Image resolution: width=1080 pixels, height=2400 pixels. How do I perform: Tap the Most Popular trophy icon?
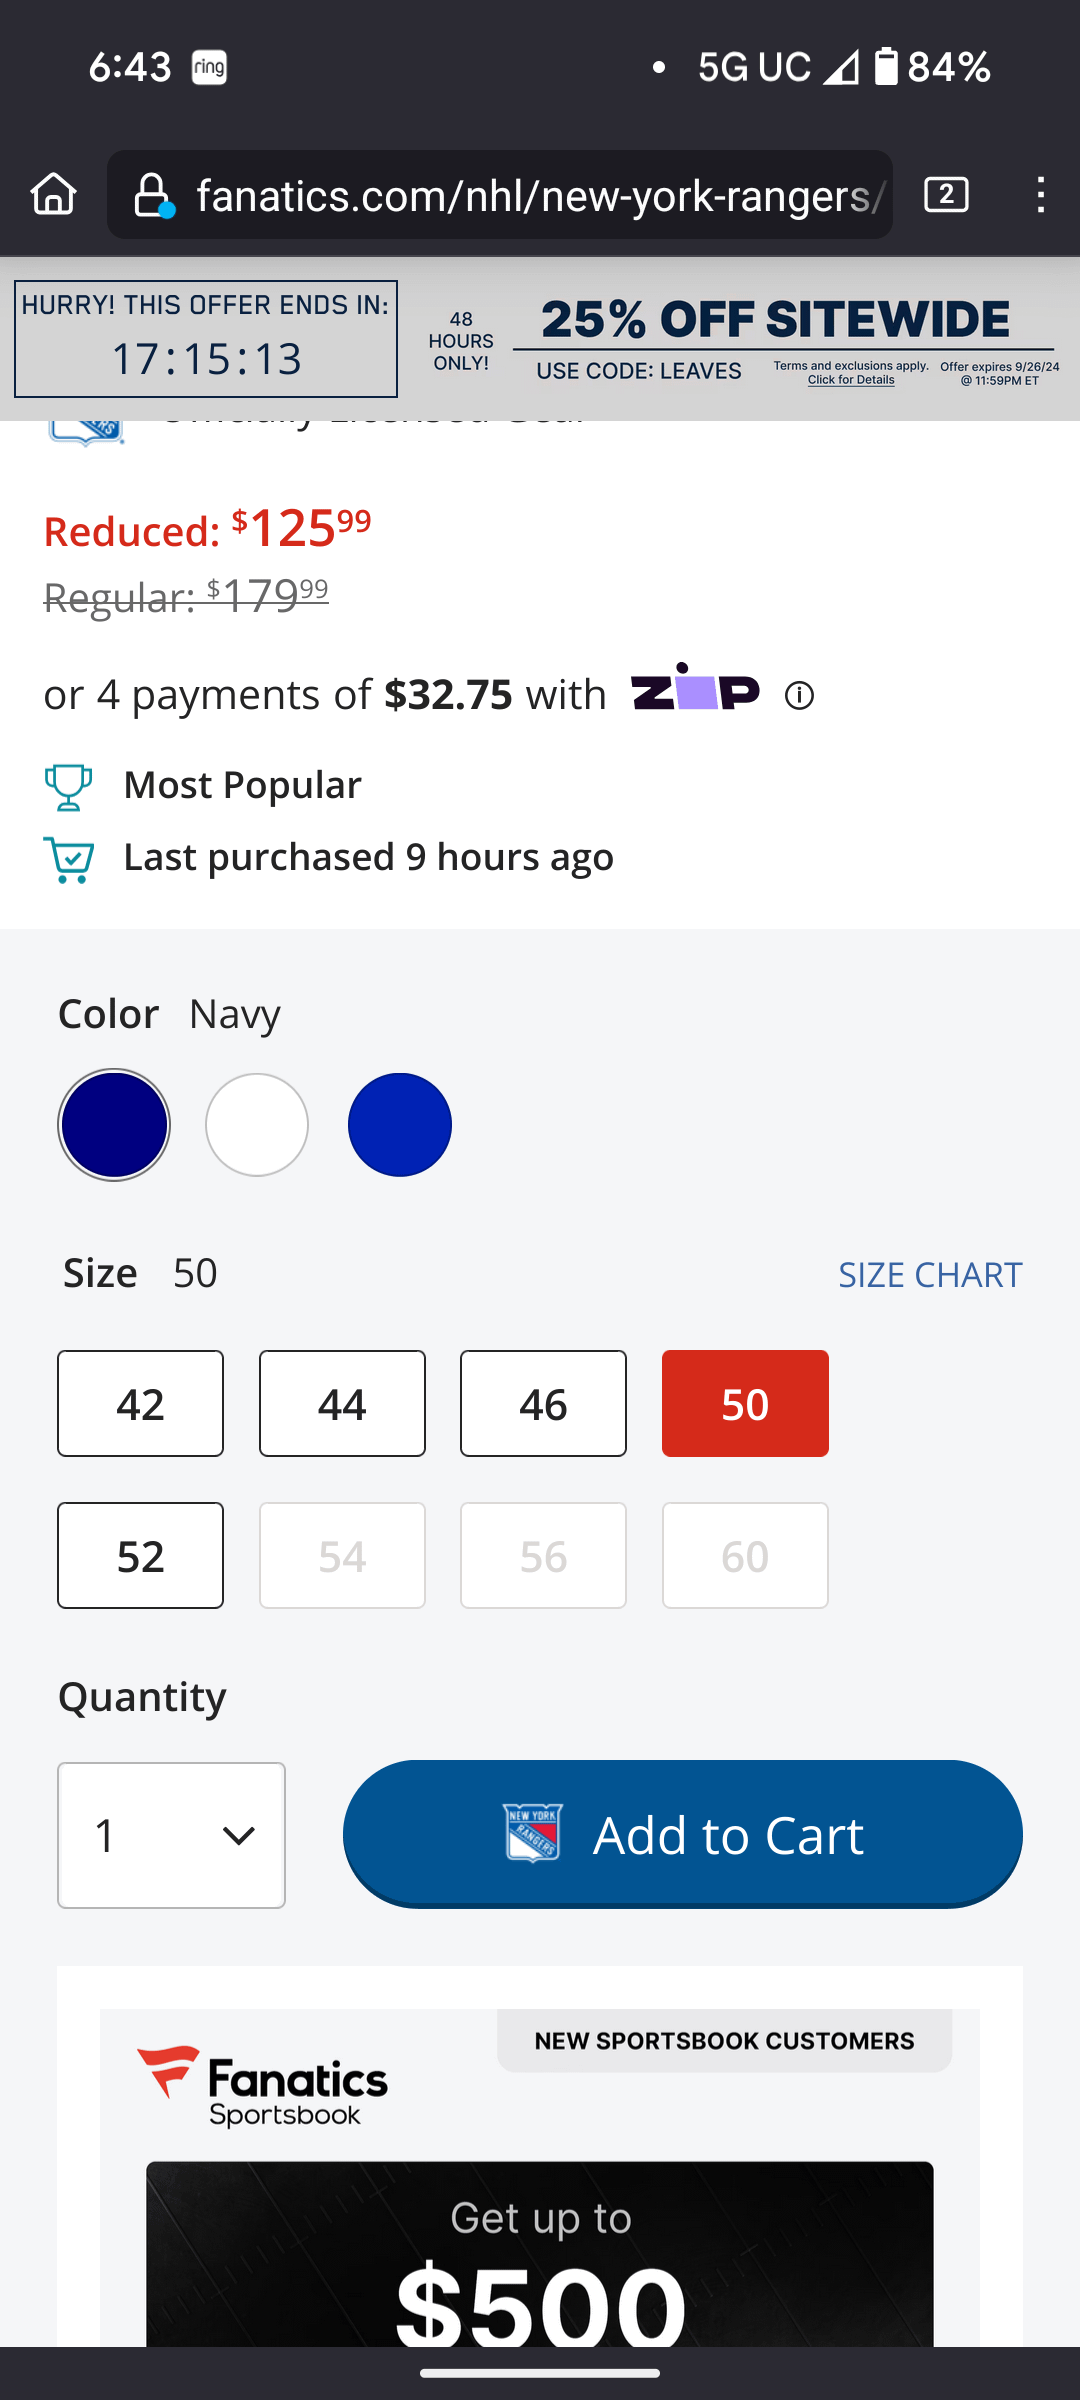[68, 787]
